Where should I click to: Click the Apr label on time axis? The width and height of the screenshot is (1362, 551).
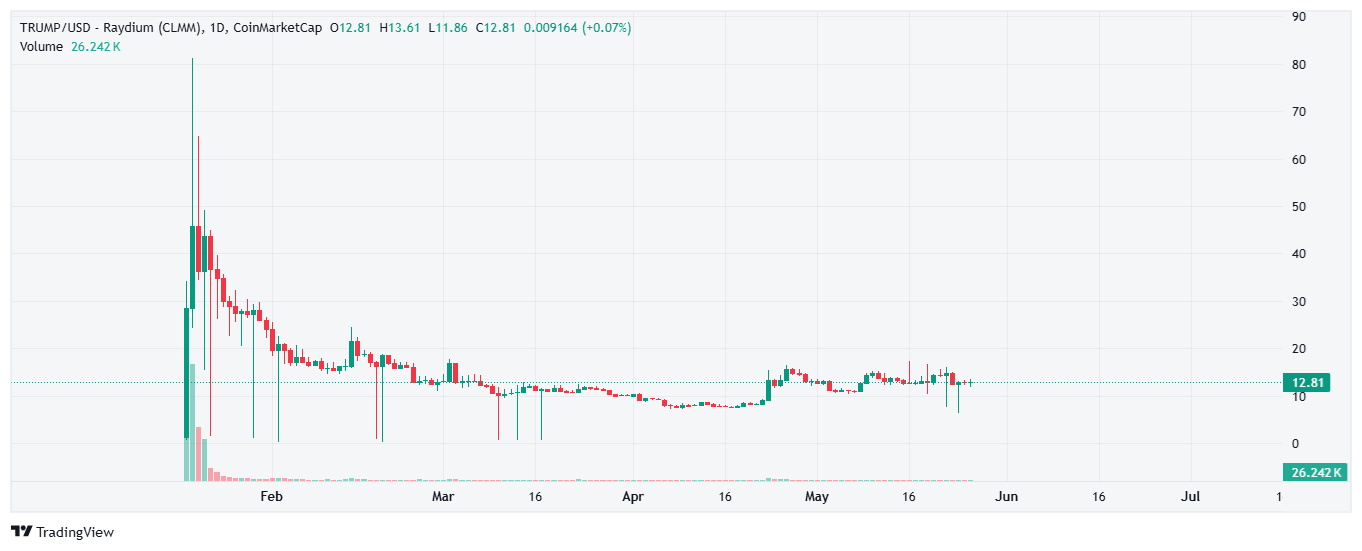632,497
